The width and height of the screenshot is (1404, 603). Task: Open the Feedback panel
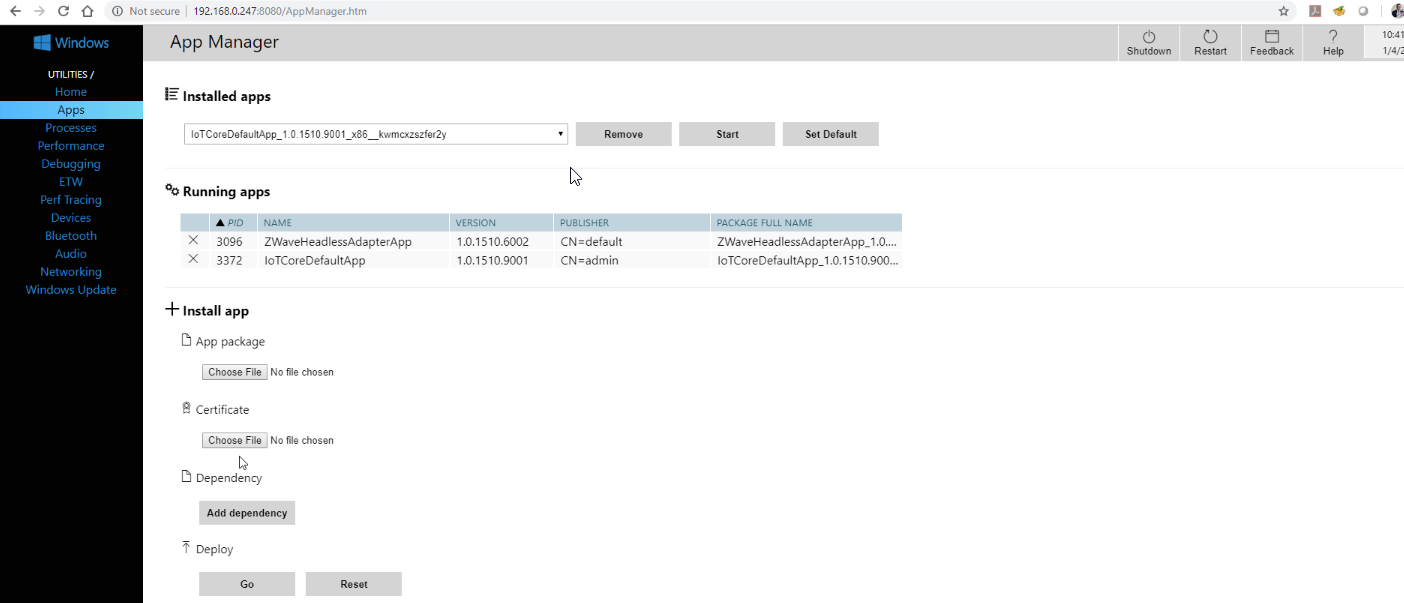click(1272, 43)
